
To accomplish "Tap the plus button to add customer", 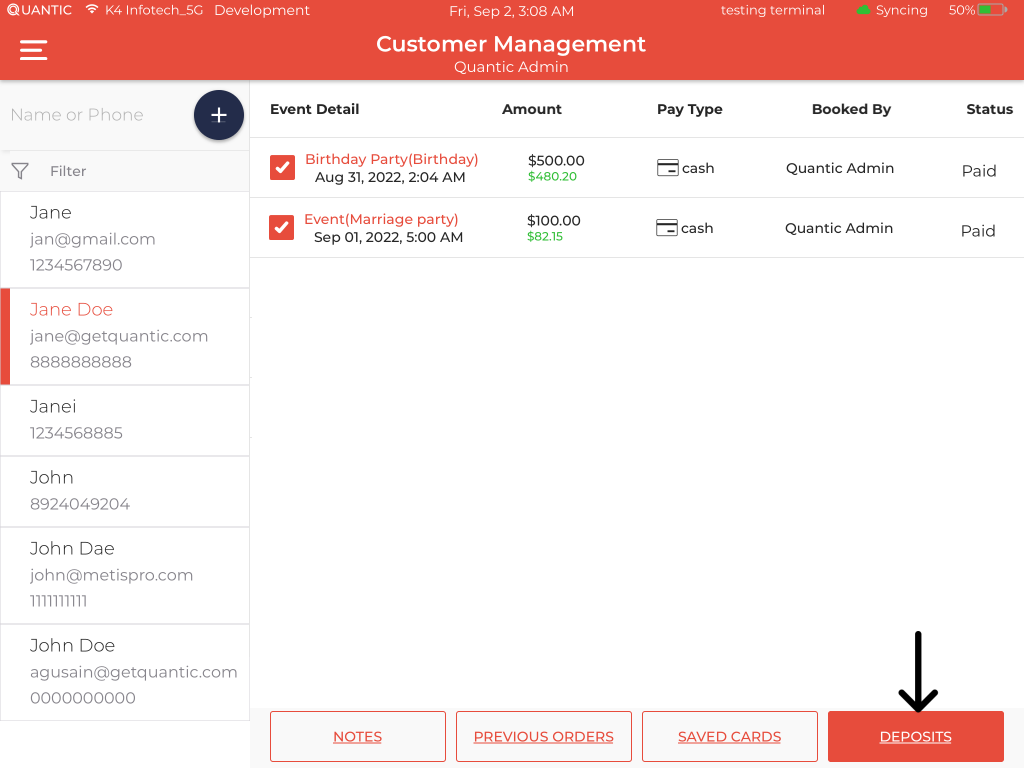I will (218, 115).
